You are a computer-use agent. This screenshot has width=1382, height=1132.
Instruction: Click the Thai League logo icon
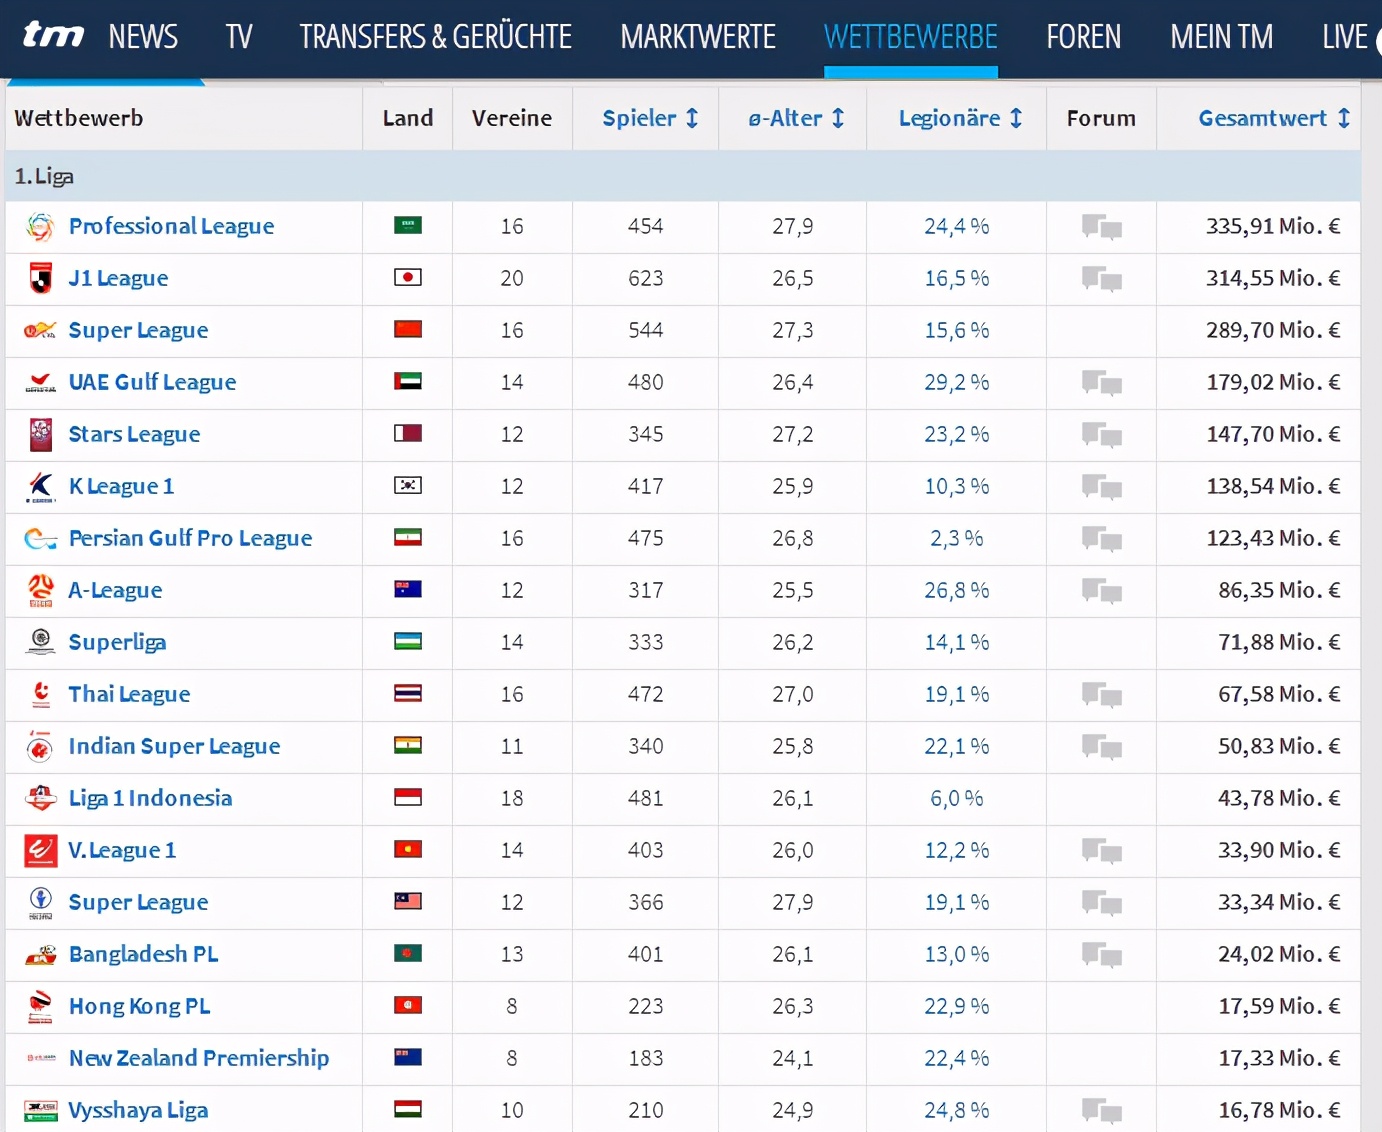click(x=40, y=694)
